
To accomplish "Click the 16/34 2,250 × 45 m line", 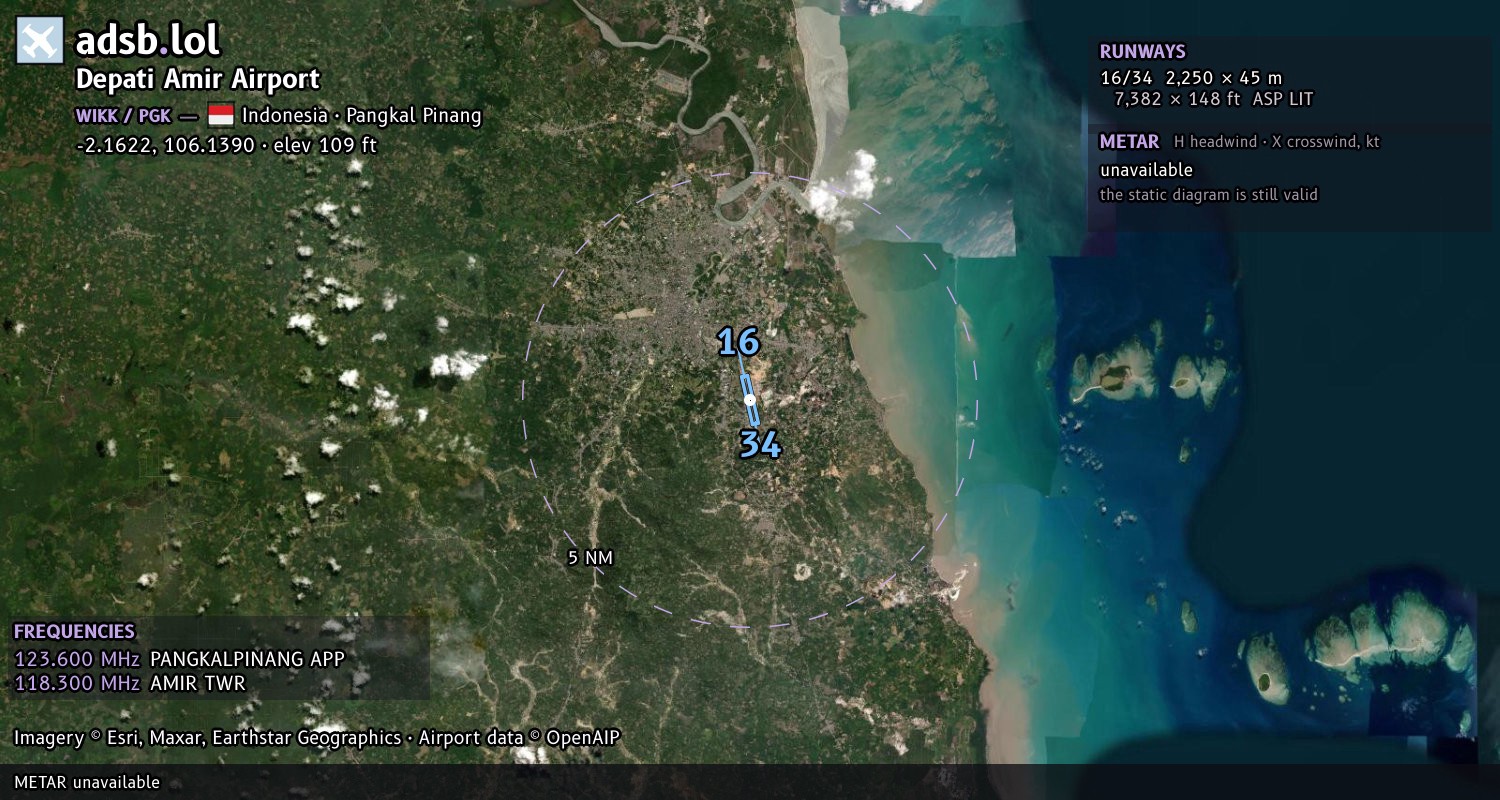I will (1191, 77).
